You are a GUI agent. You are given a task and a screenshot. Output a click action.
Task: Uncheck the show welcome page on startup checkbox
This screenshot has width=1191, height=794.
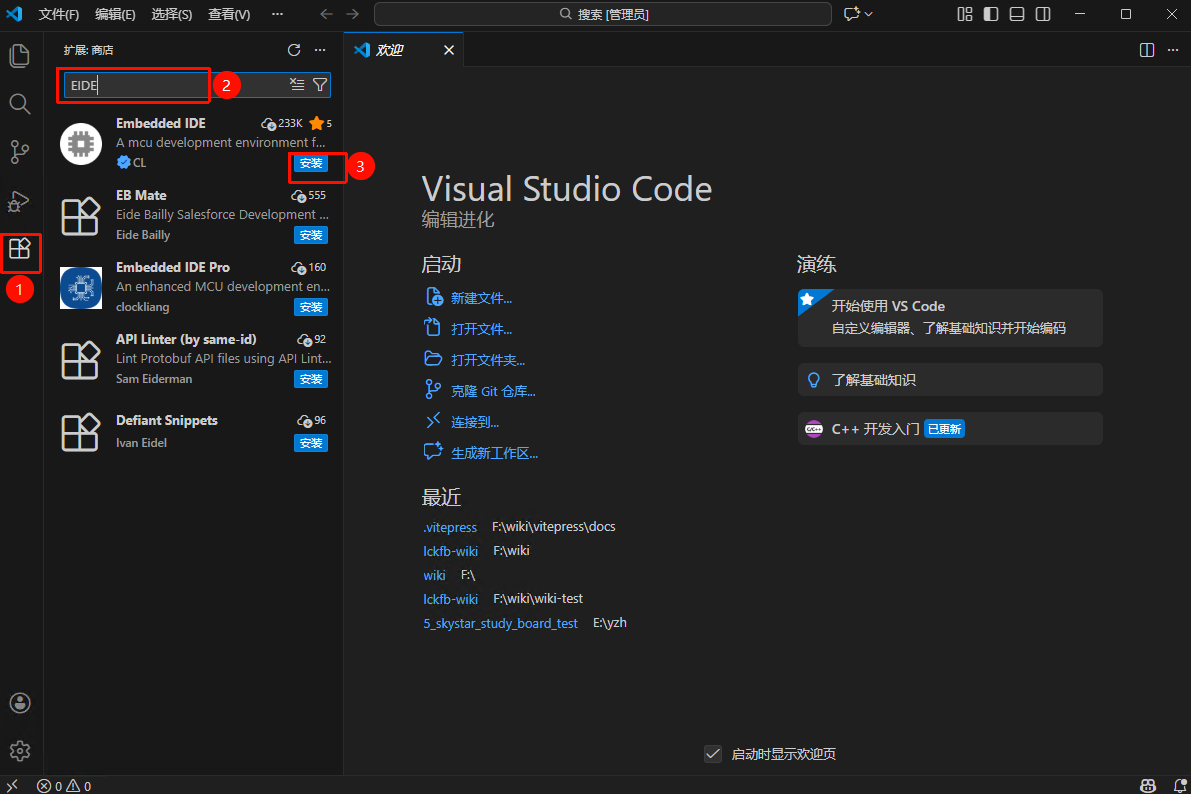coord(713,754)
